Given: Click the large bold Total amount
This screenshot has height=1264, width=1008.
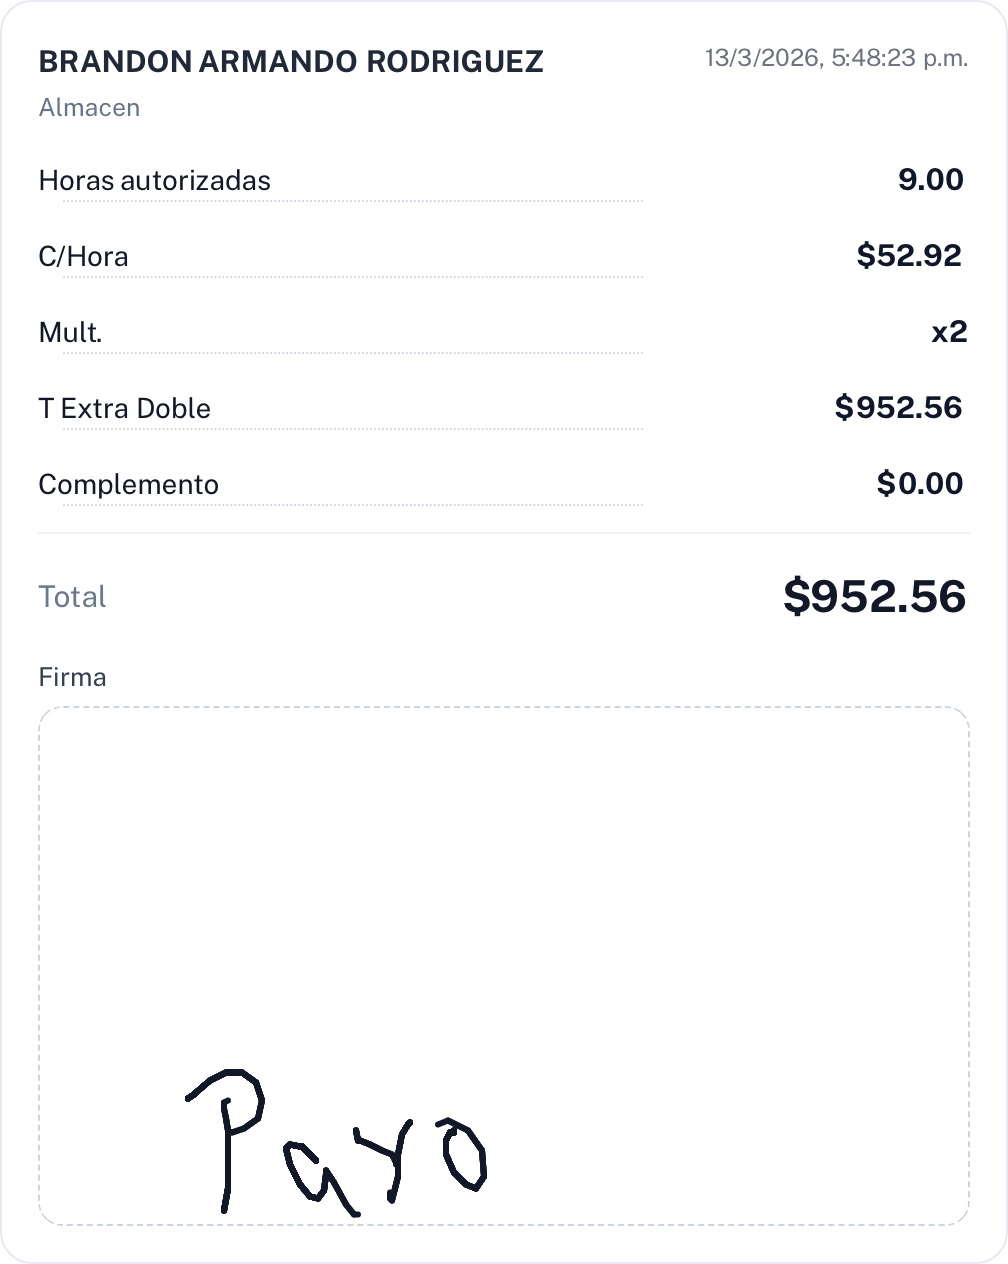Looking at the screenshot, I should click(x=874, y=597).
